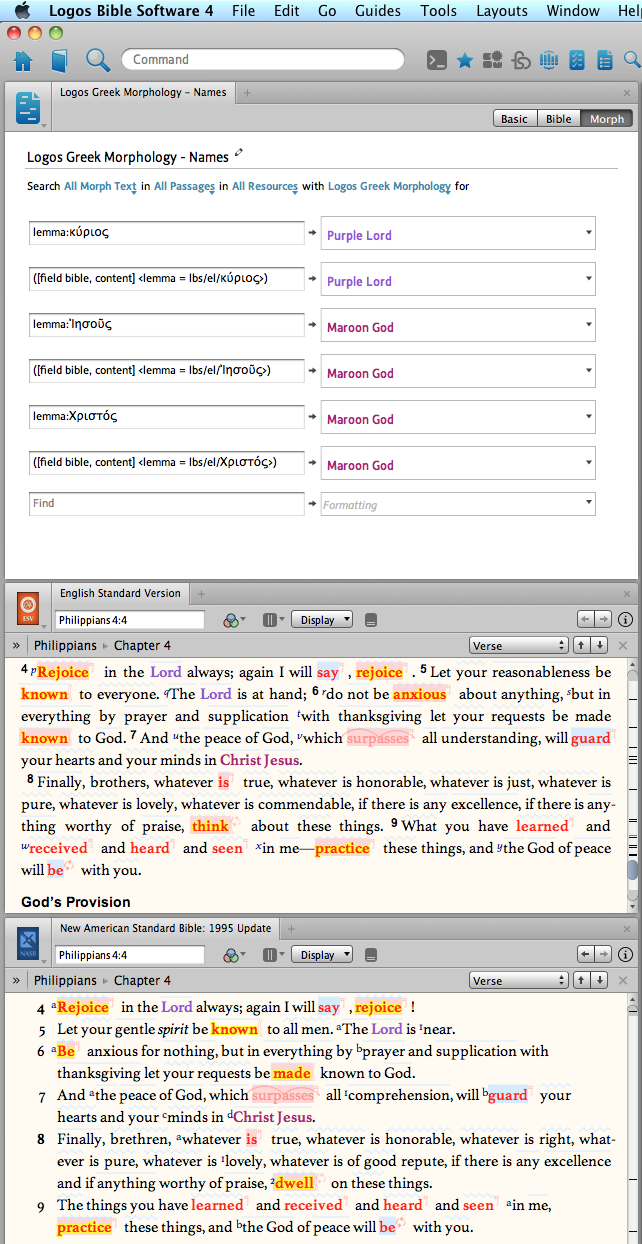Screen dimensions: 642x1244
Task: Open visual filters icon in ESV panel
Action: pos(232,620)
